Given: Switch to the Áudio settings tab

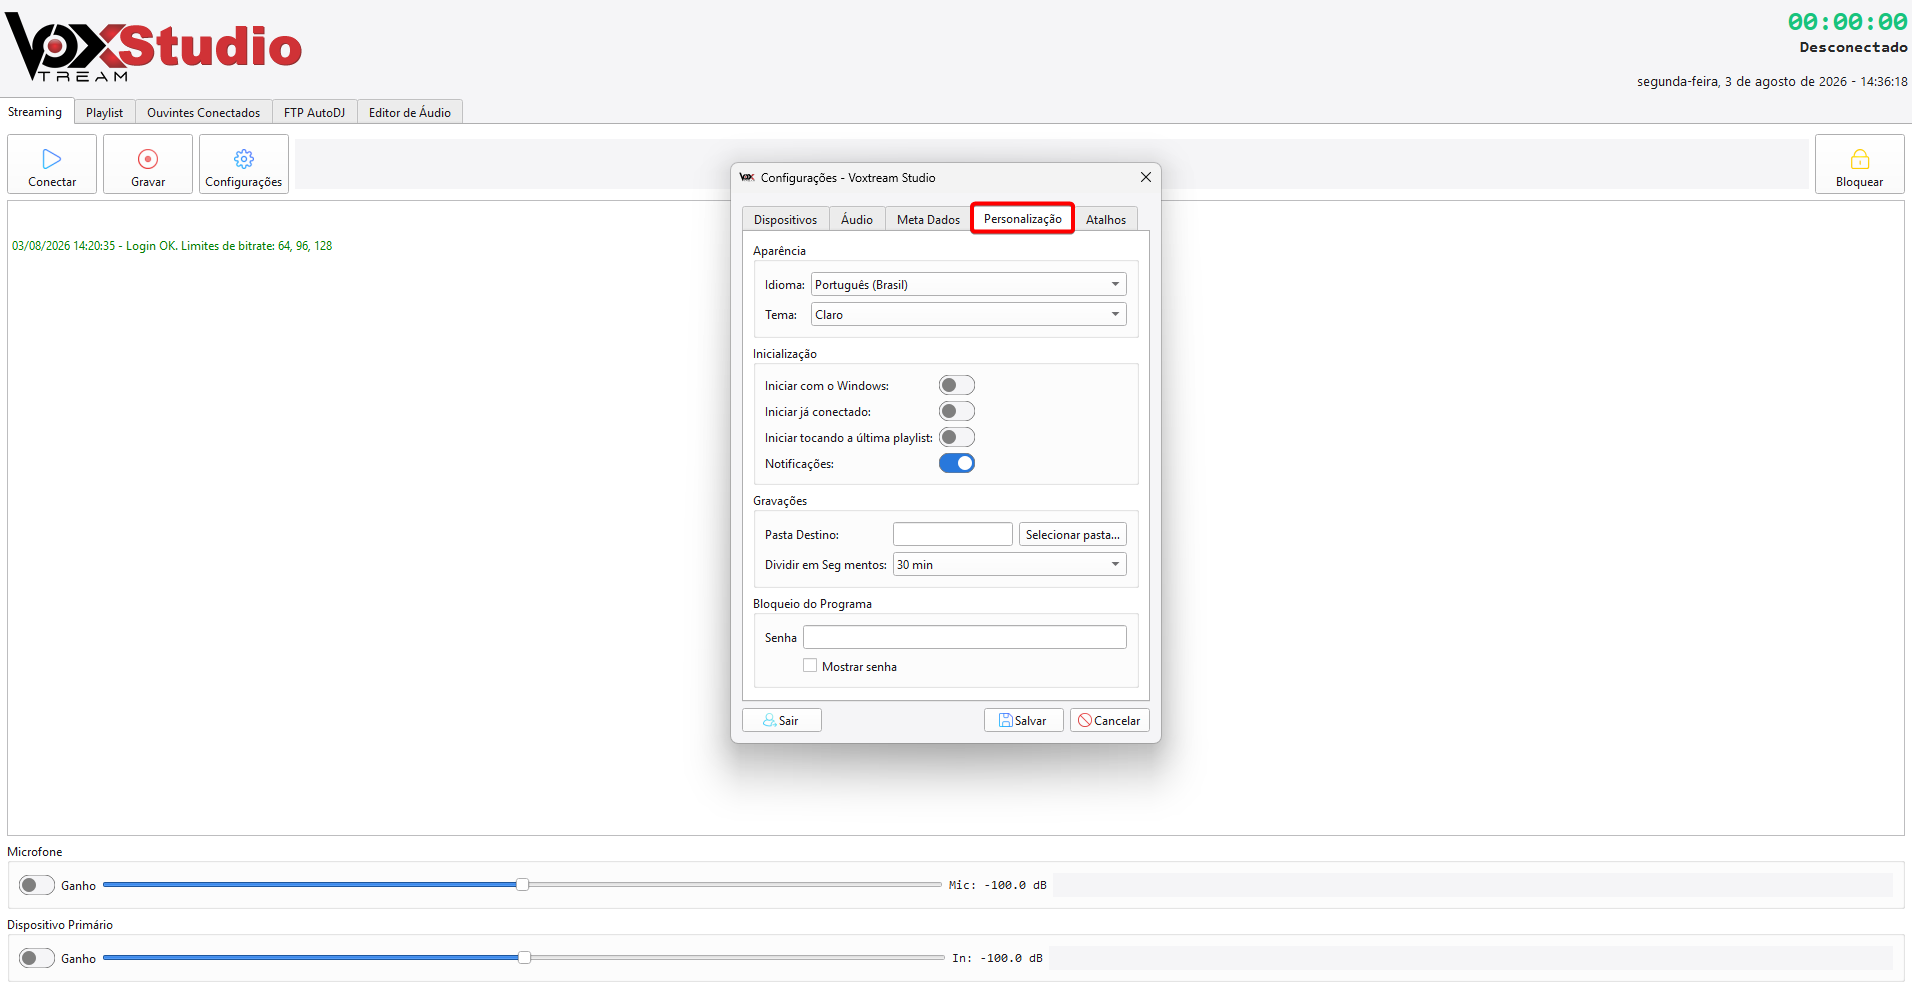Looking at the screenshot, I should pos(857,219).
